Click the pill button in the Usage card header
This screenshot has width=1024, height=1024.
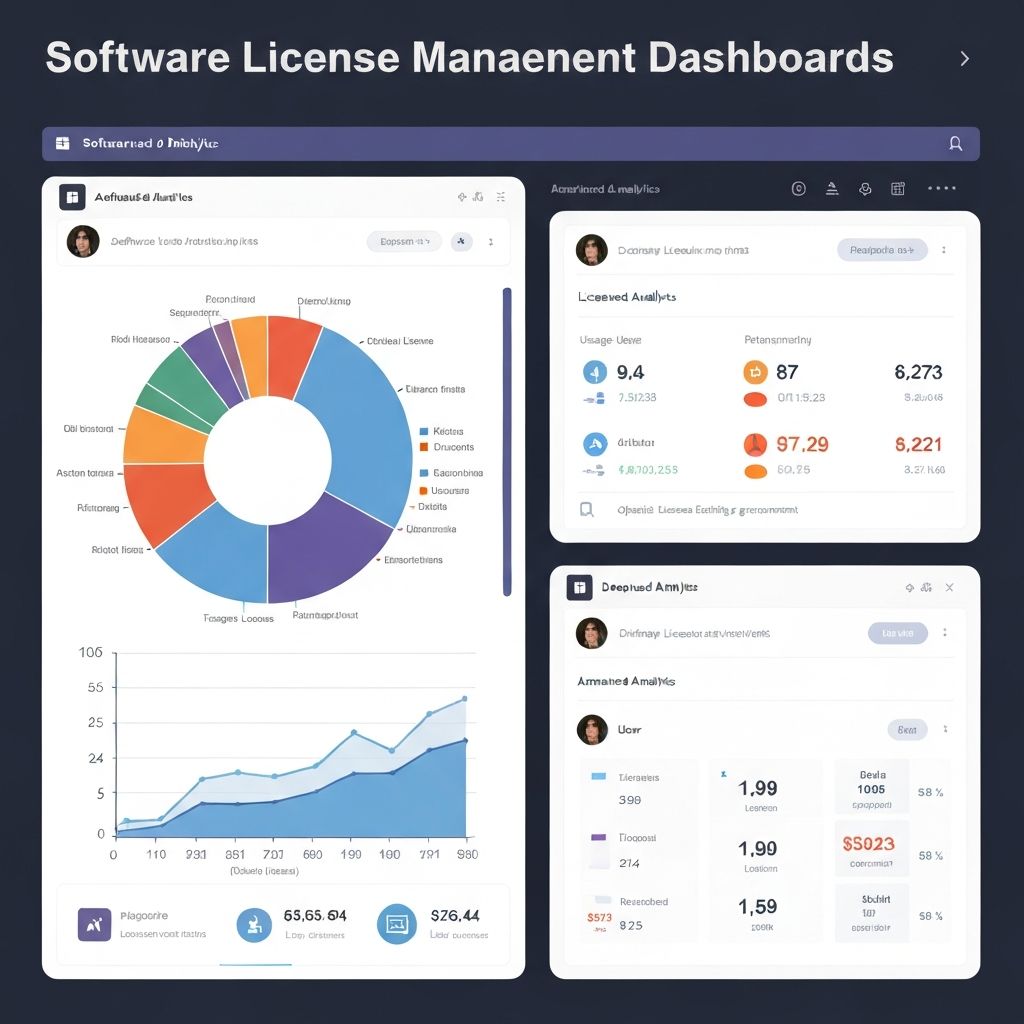881,250
